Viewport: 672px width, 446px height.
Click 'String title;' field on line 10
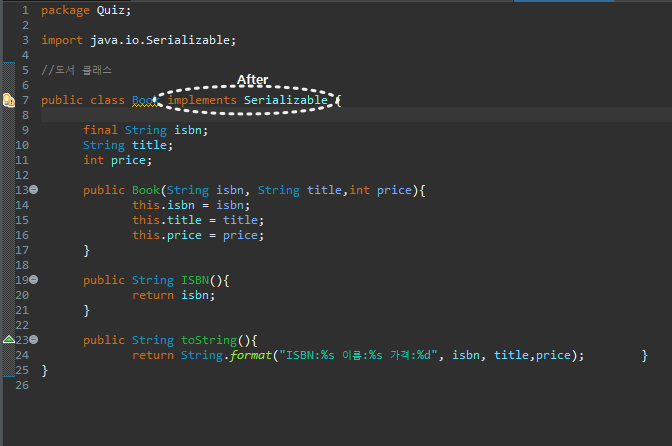128,145
